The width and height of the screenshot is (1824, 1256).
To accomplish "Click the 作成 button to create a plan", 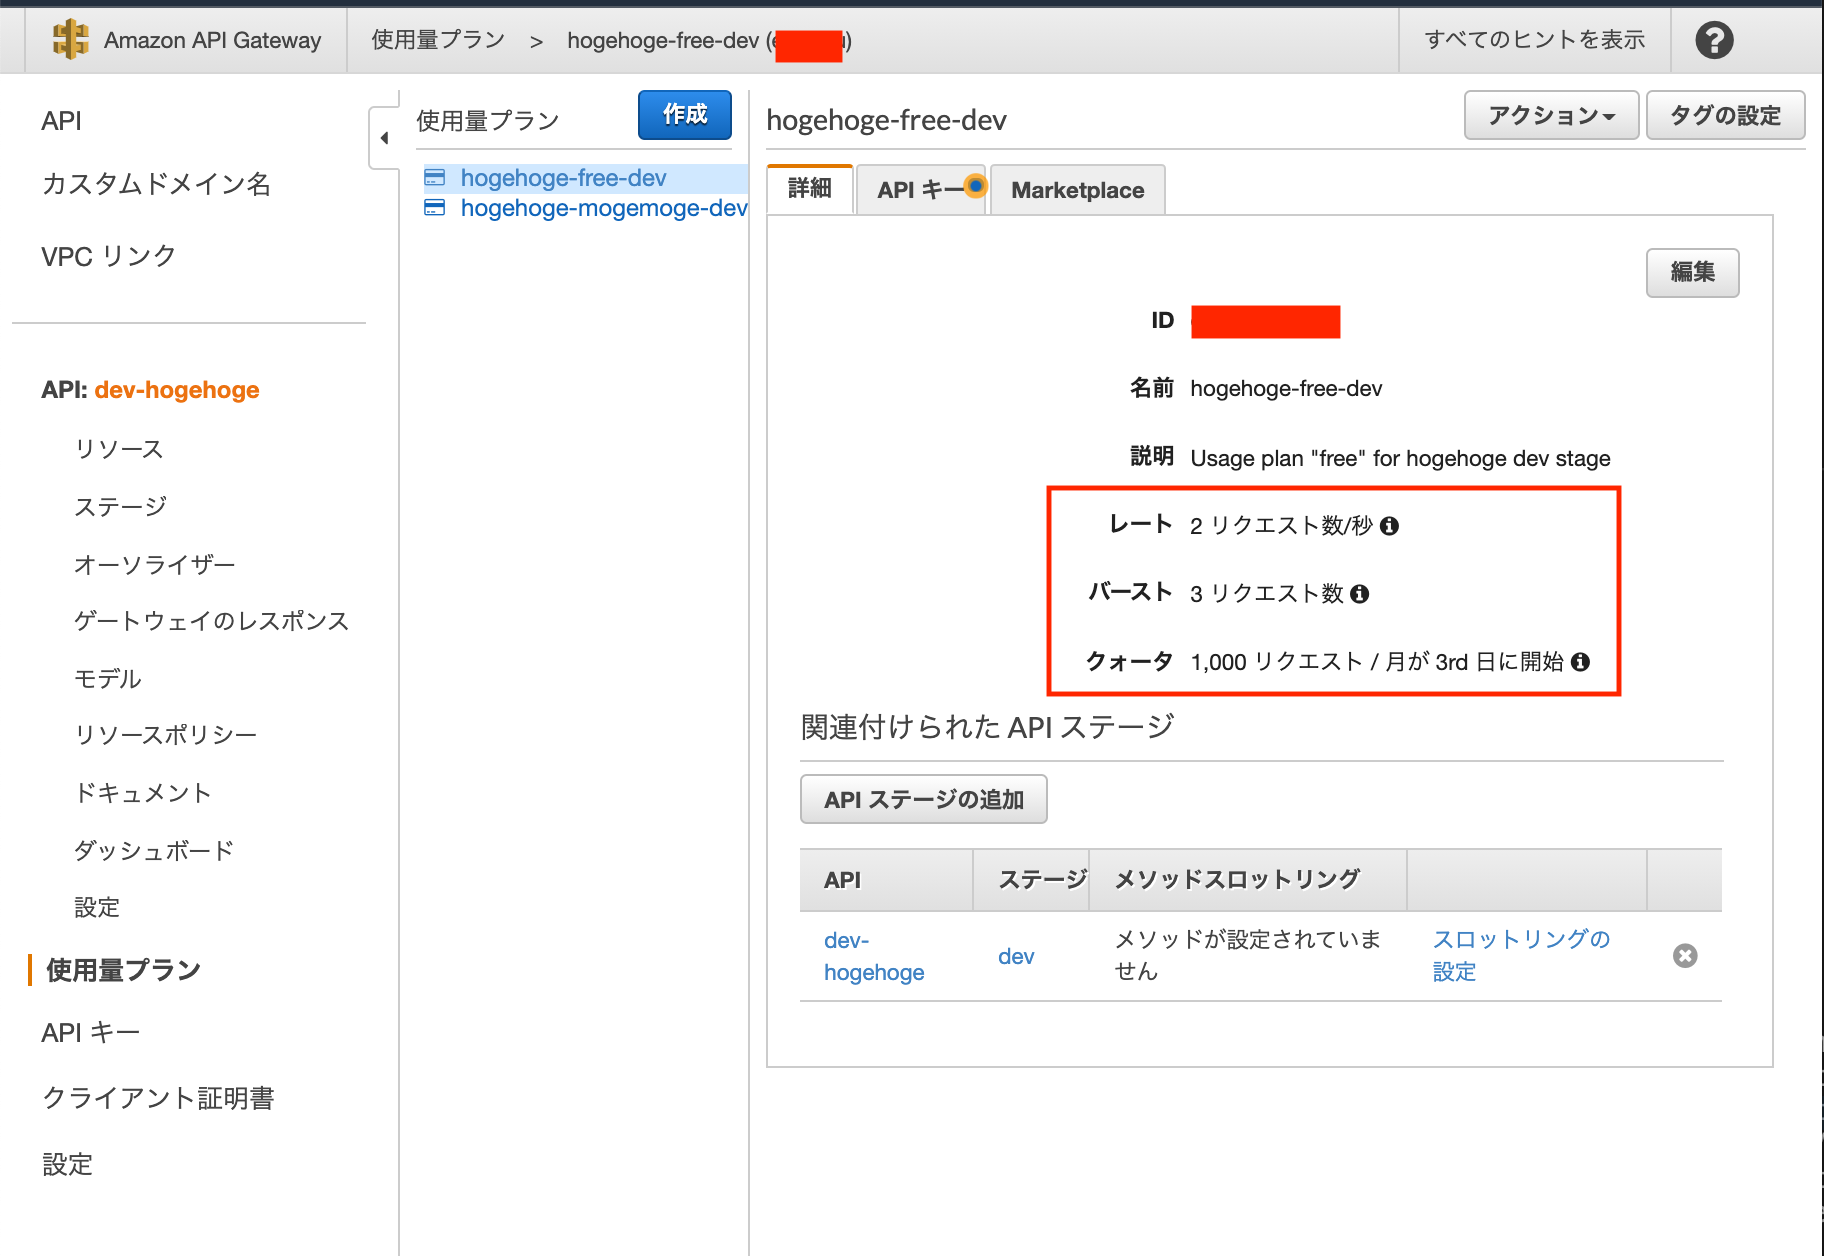I will click(685, 115).
